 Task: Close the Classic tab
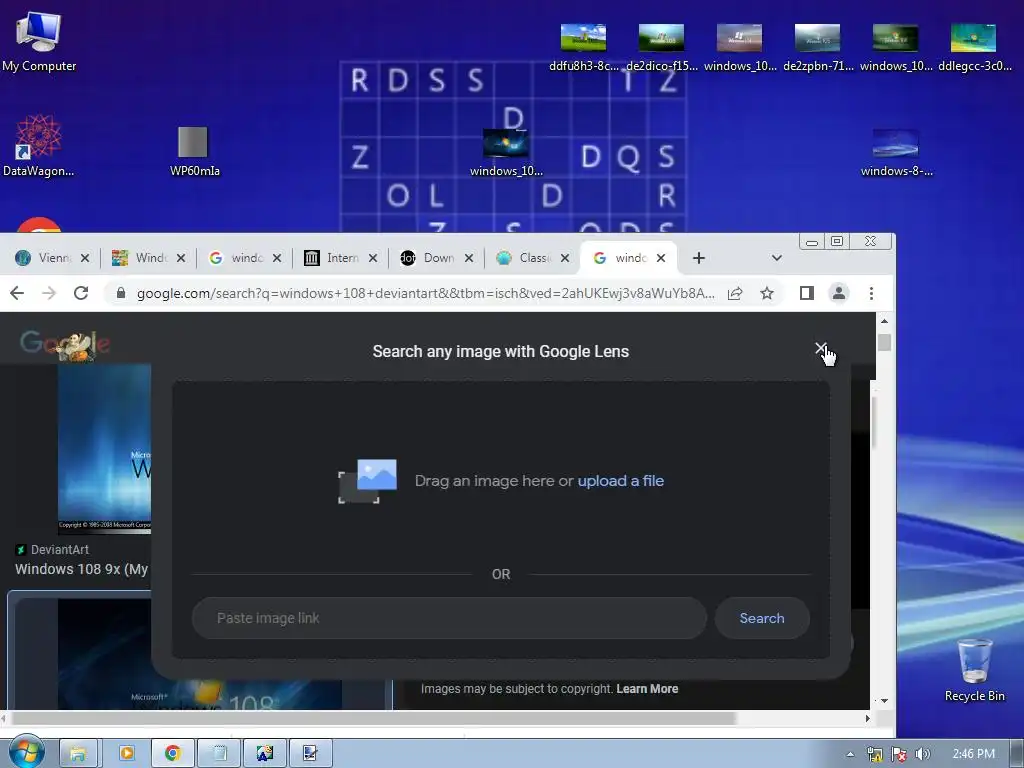coord(565,258)
